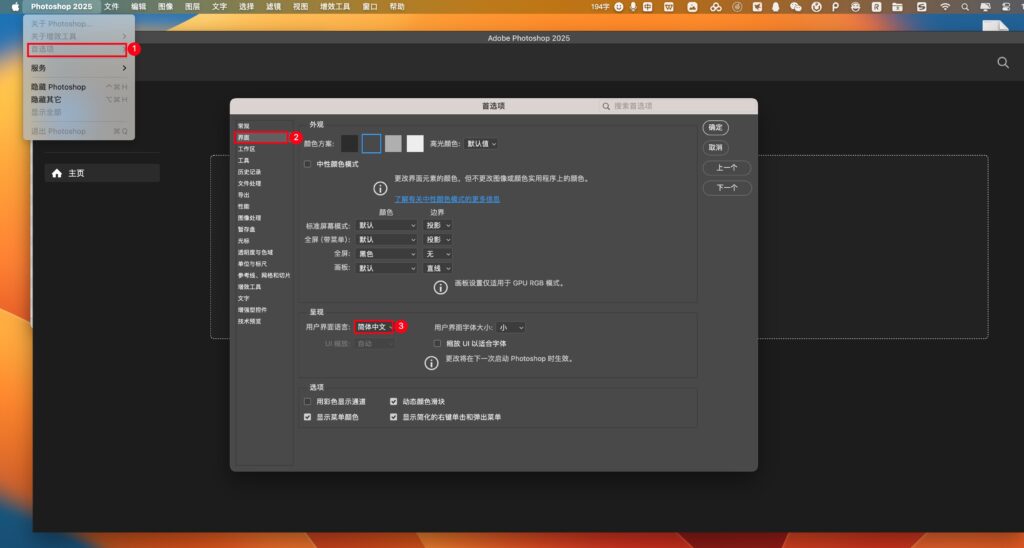Open the 文件 menu
The image size is (1024, 548).
click(x=112, y=7)
